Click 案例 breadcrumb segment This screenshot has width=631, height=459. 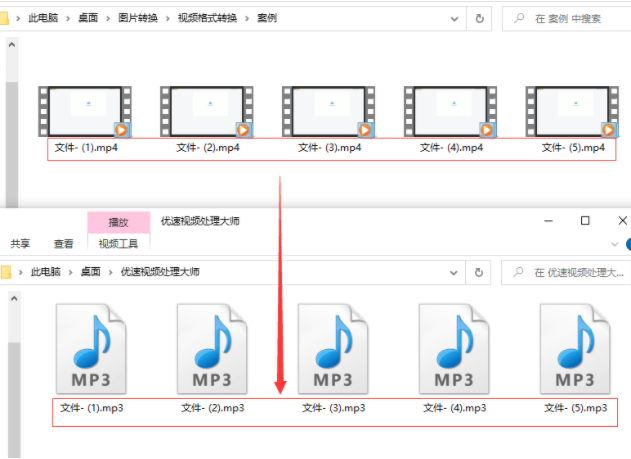267,18
